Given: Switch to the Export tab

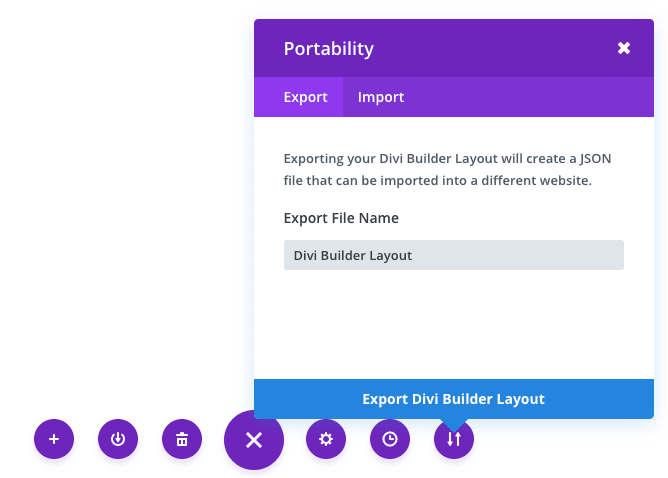Looking at the screenshot, I should [299, 97].
